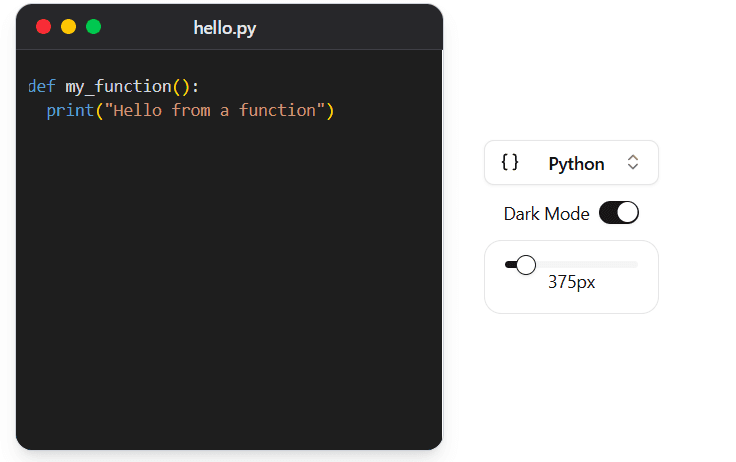
Task: Click the closing parenthesis ending the print line
Action: (329, 110)
